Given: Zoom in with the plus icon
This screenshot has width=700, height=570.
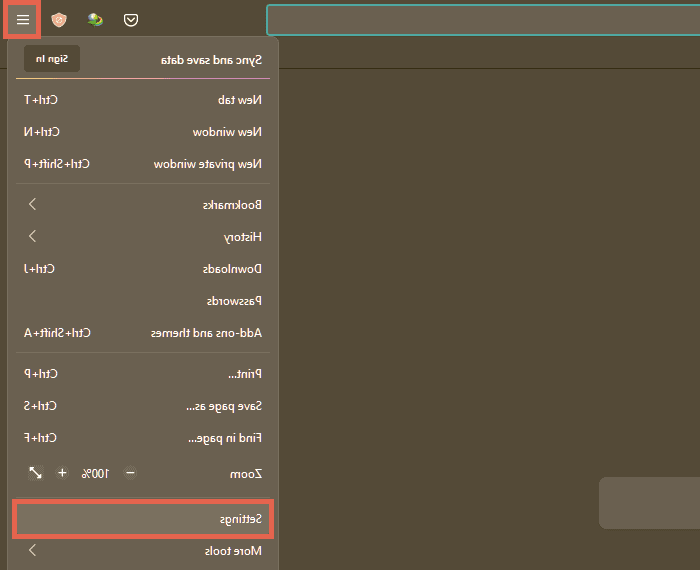Looking at the screenshot, I should [62, 472].
